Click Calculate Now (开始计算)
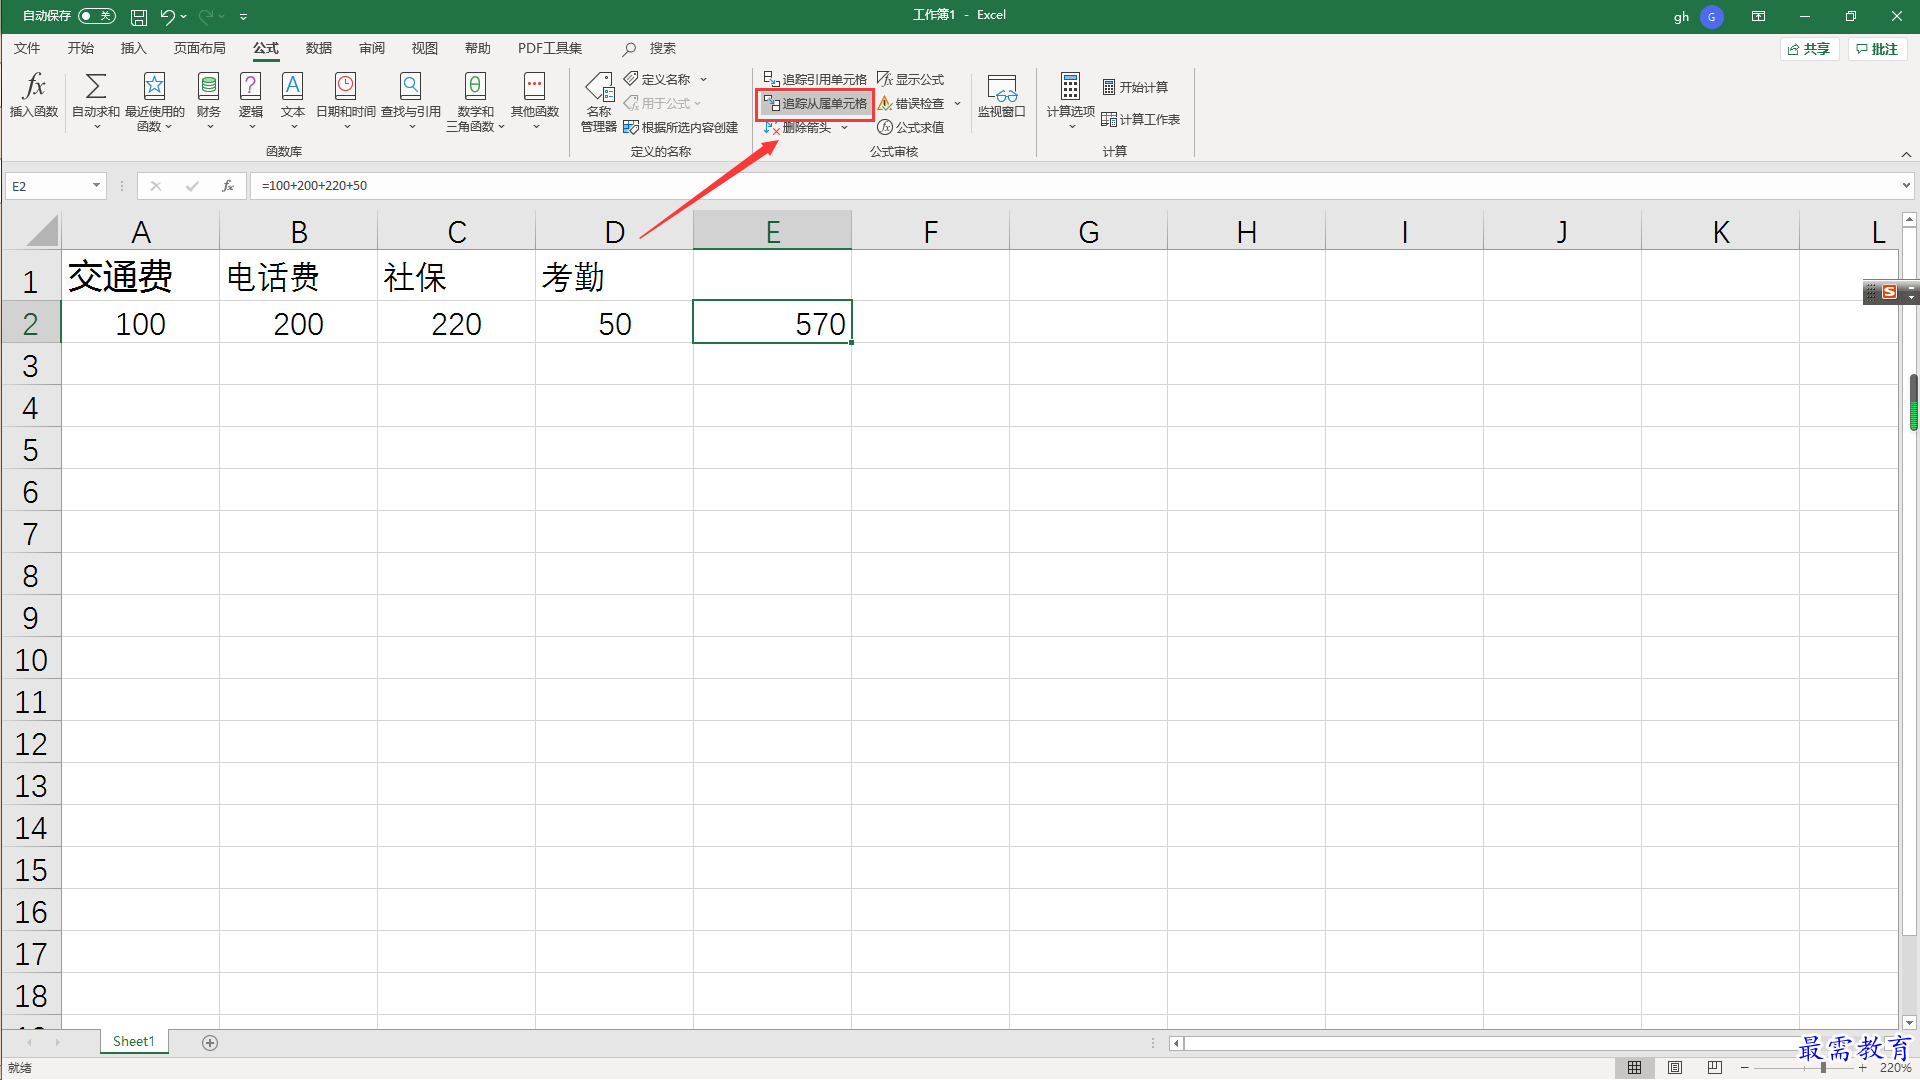 click(x=1135, y=87)
